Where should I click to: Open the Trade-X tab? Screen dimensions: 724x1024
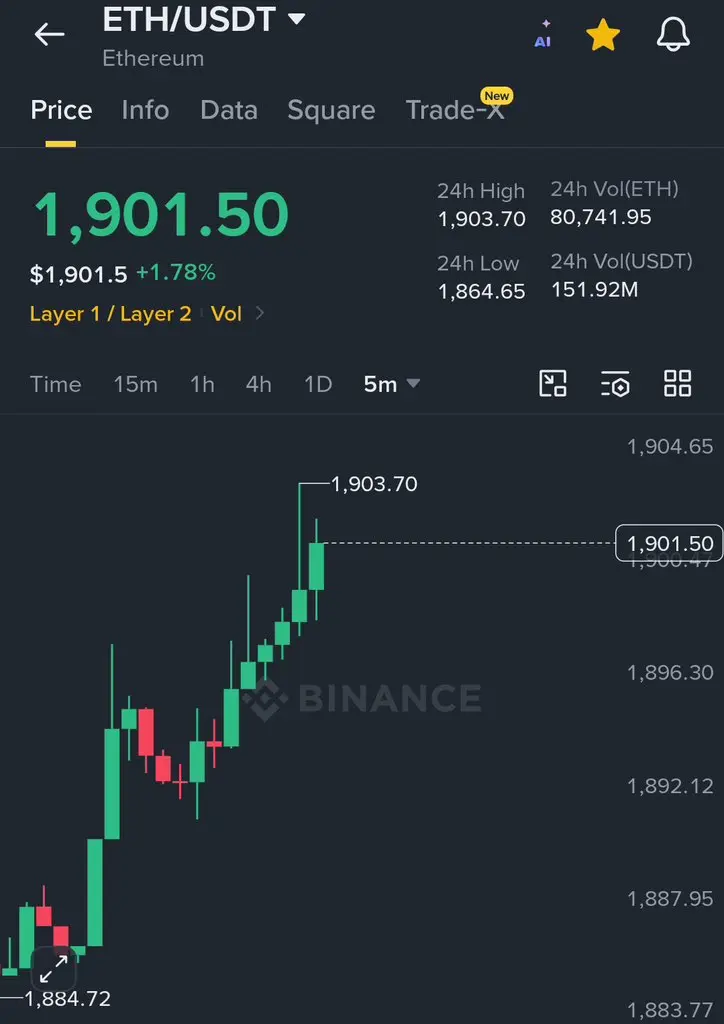[455, 110]
